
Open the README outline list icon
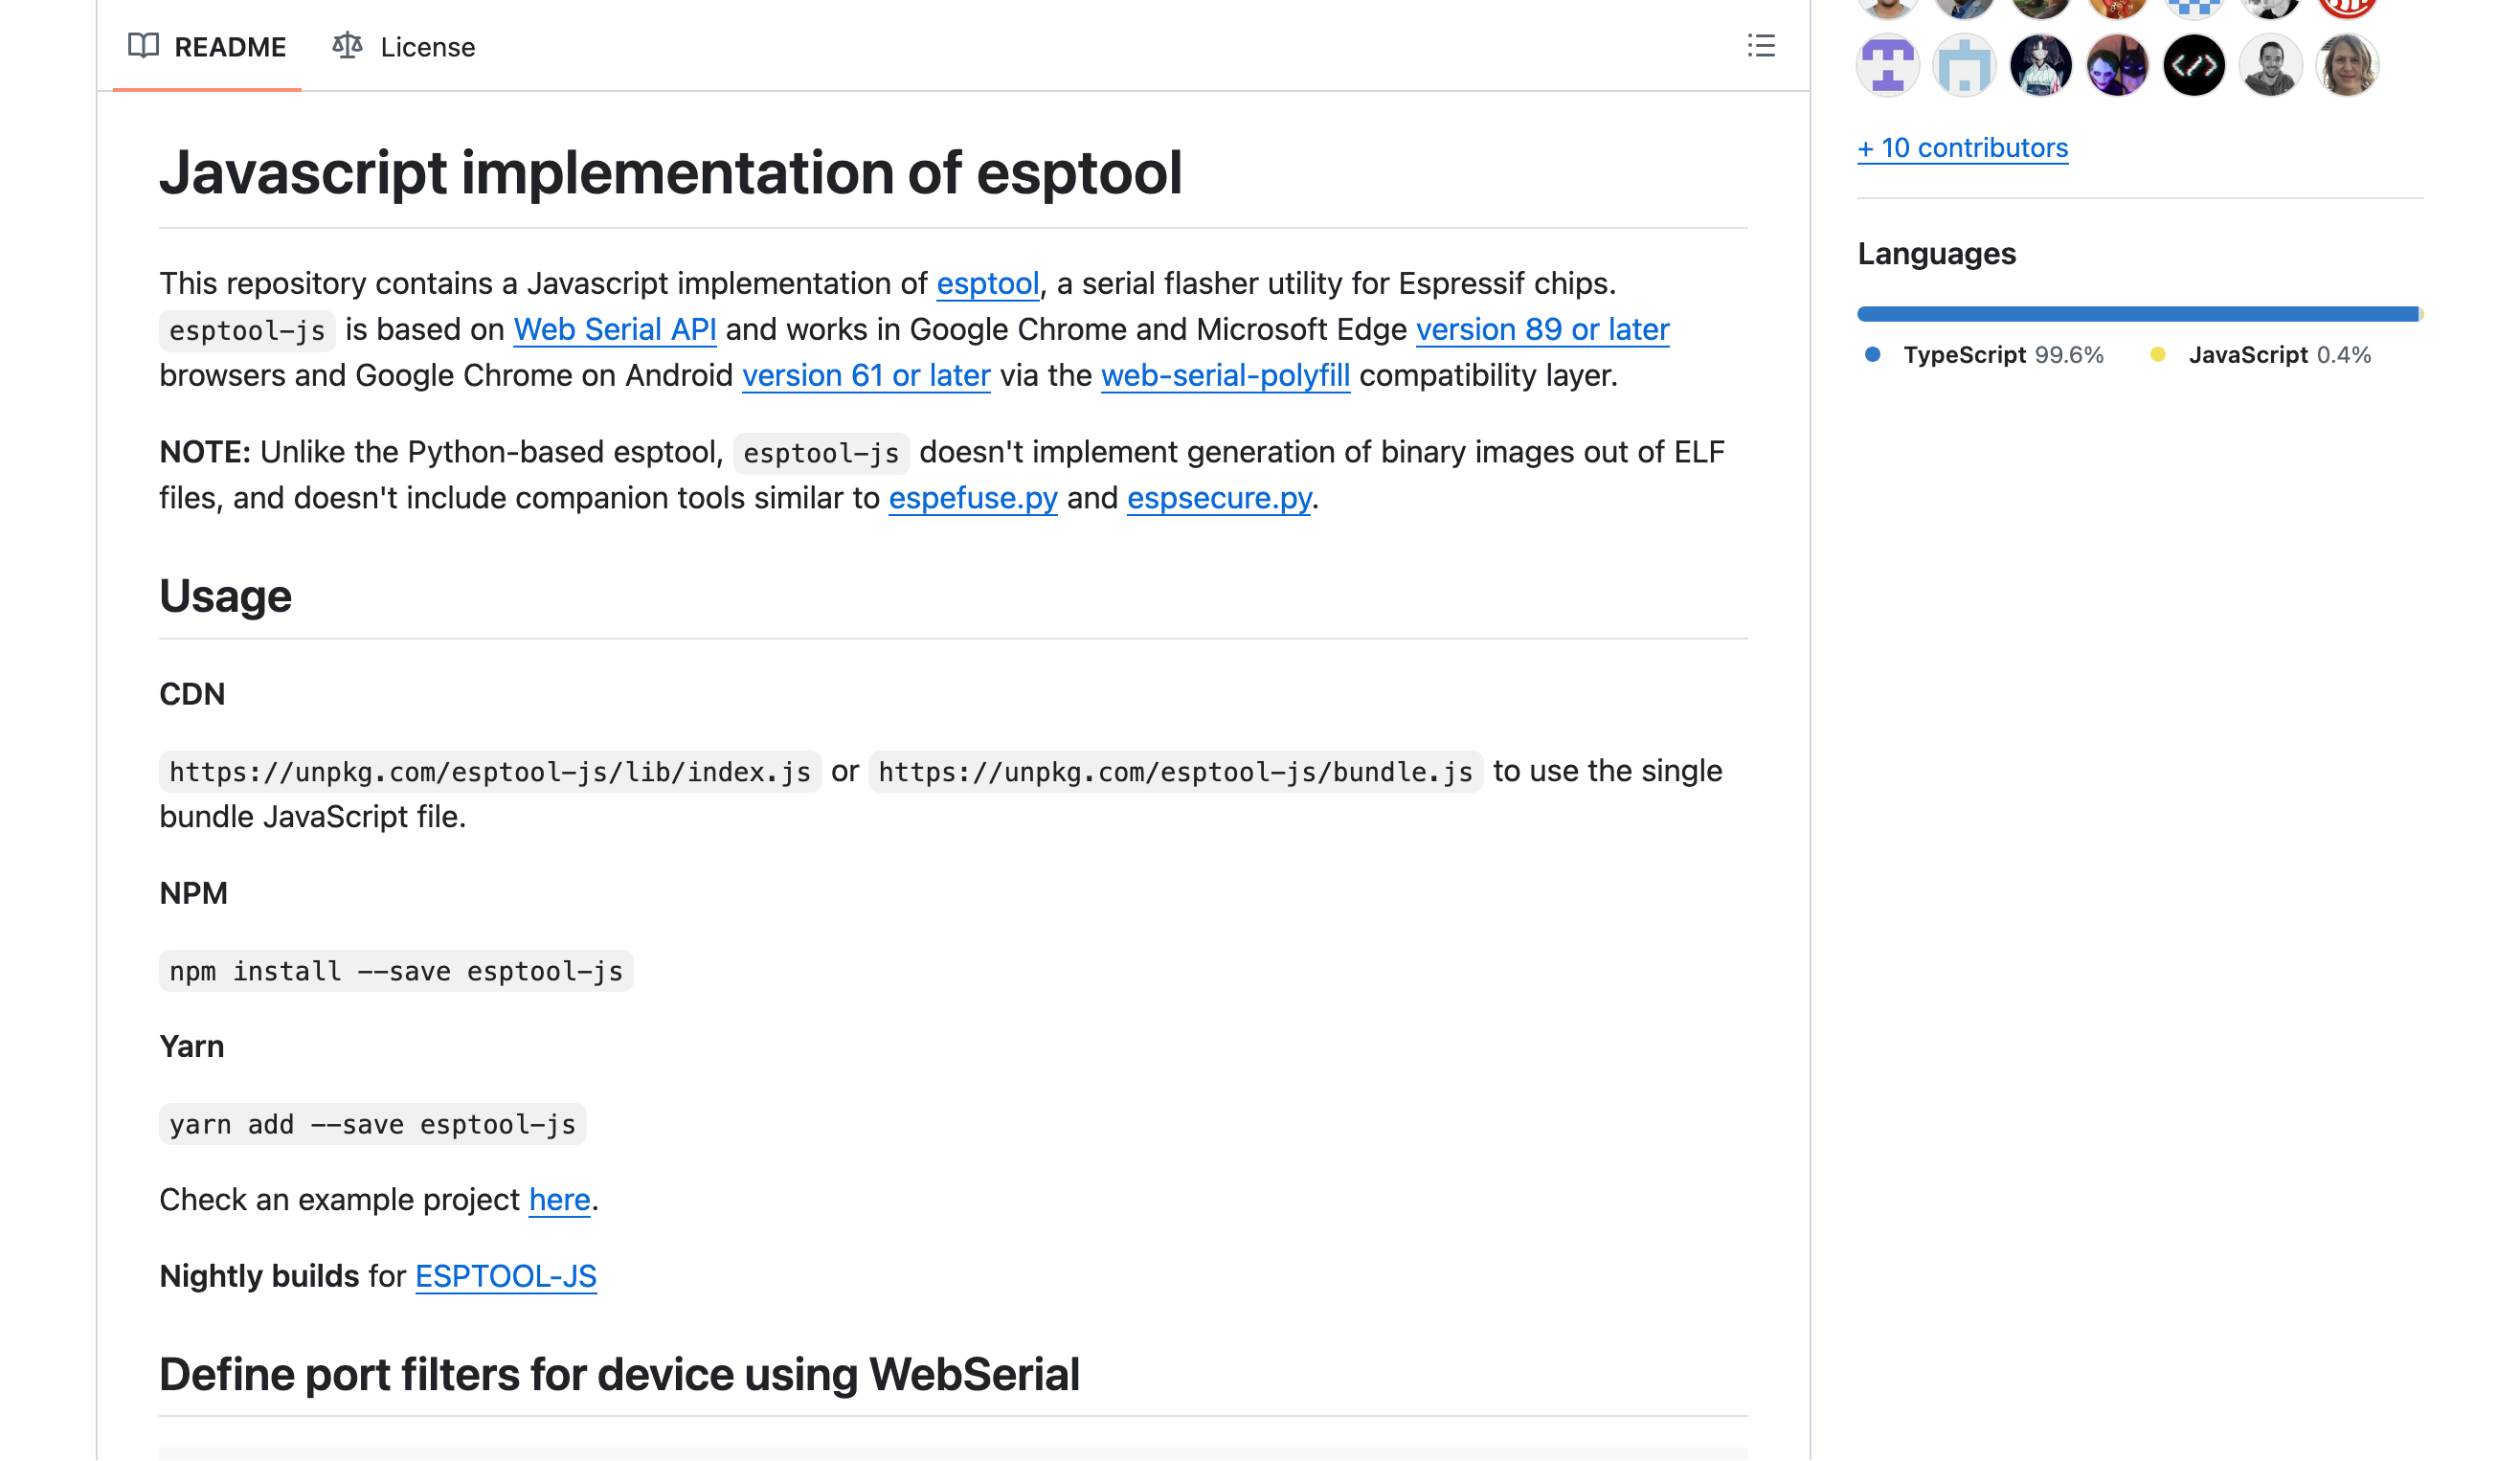(x=1761, y=46)
